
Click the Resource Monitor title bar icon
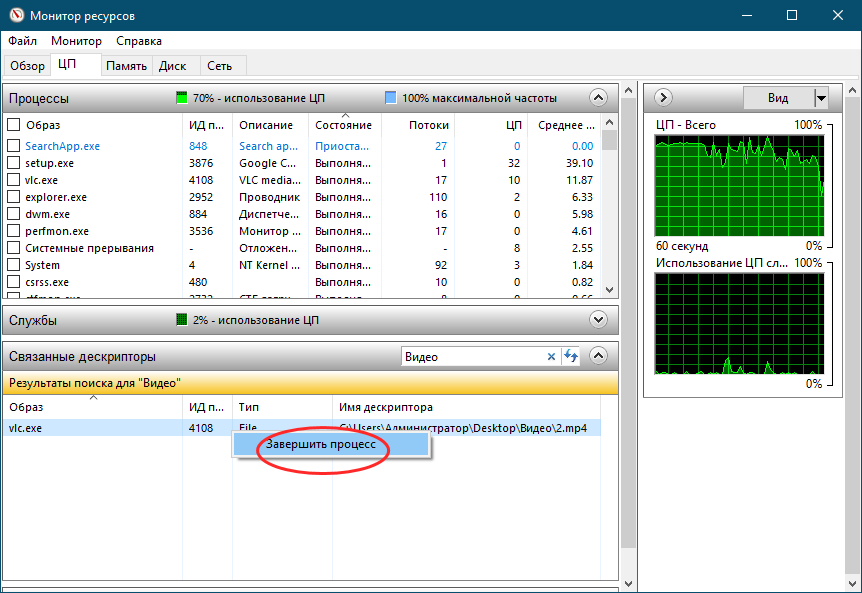[15, 15]
